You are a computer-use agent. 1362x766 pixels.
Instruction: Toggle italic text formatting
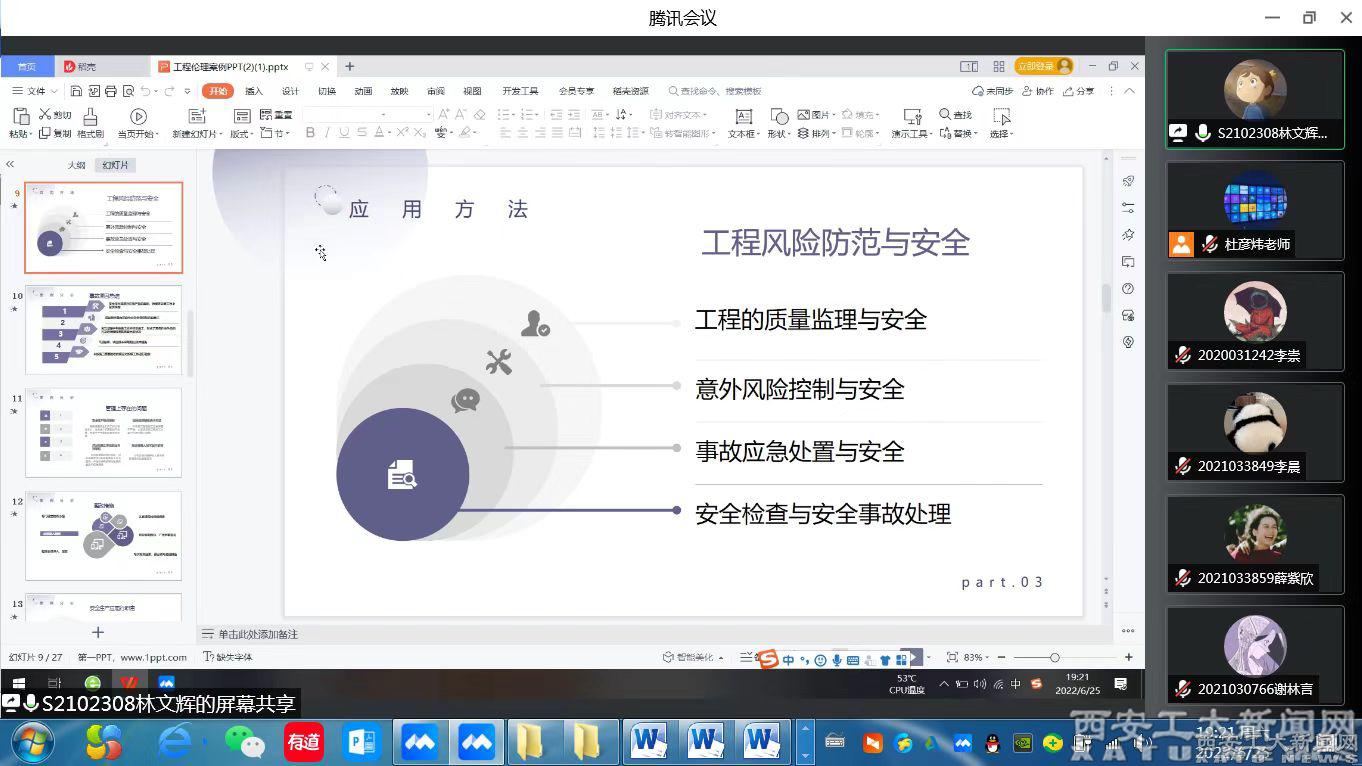click(x=327, y=133)
